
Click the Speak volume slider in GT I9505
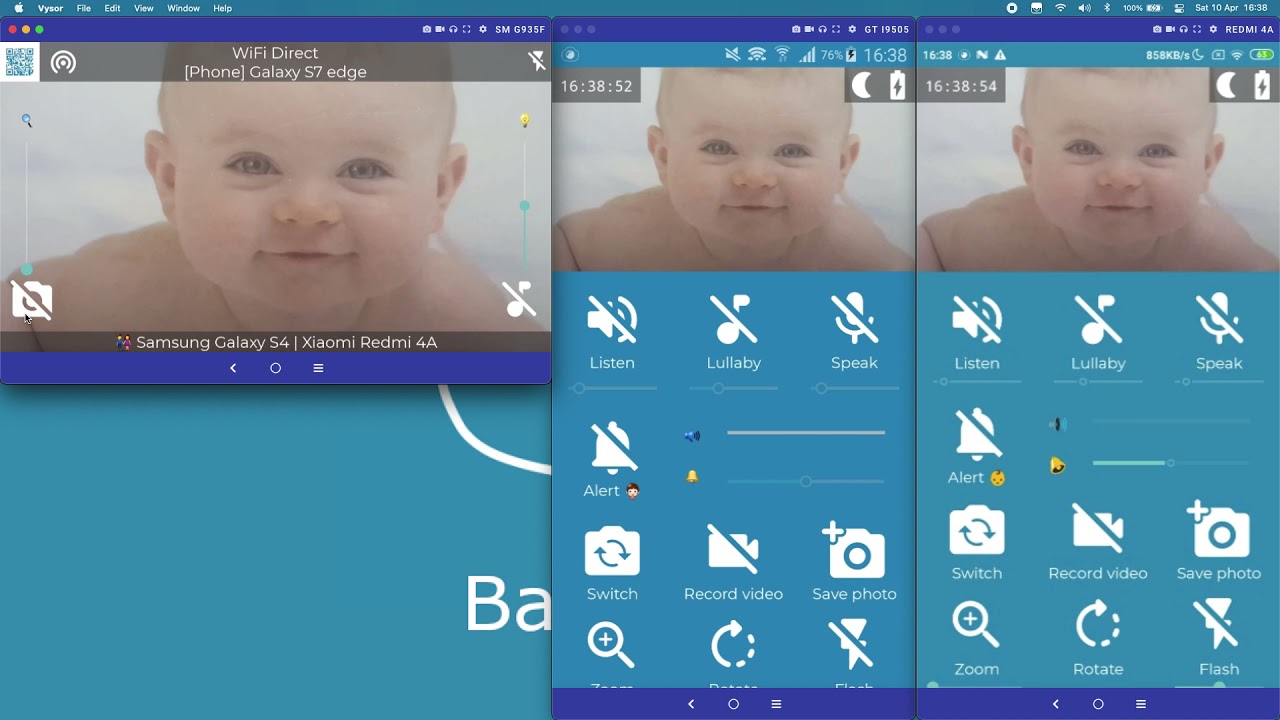click(x=855, y=388)
